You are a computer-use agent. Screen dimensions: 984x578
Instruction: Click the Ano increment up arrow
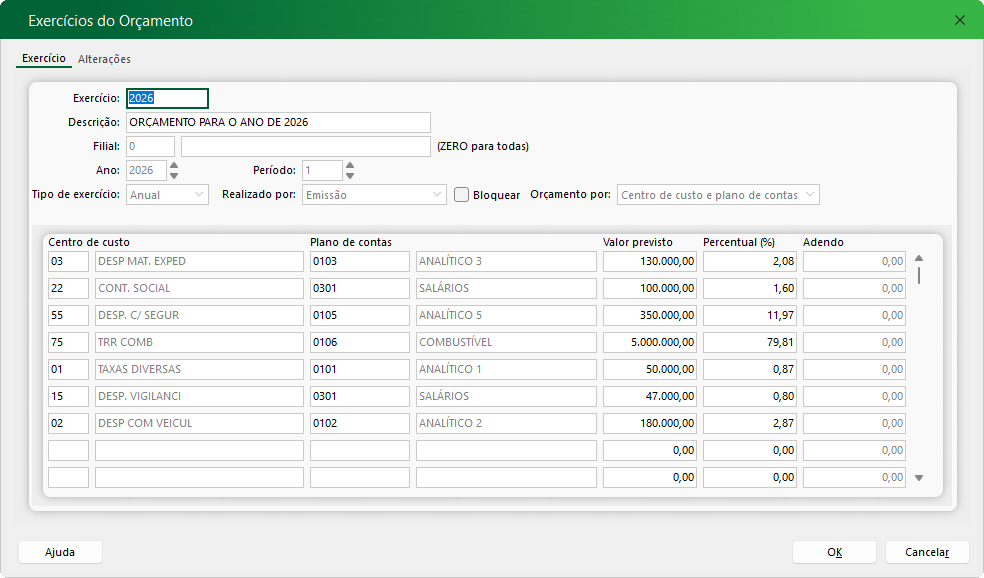pos(174,166)
